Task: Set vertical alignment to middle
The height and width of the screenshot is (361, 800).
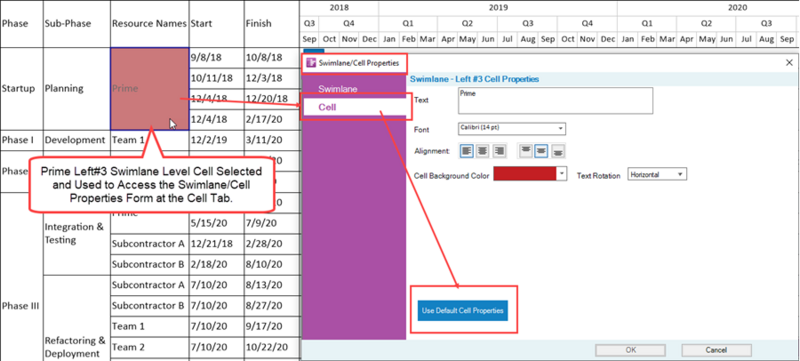Action: (541, 151)
